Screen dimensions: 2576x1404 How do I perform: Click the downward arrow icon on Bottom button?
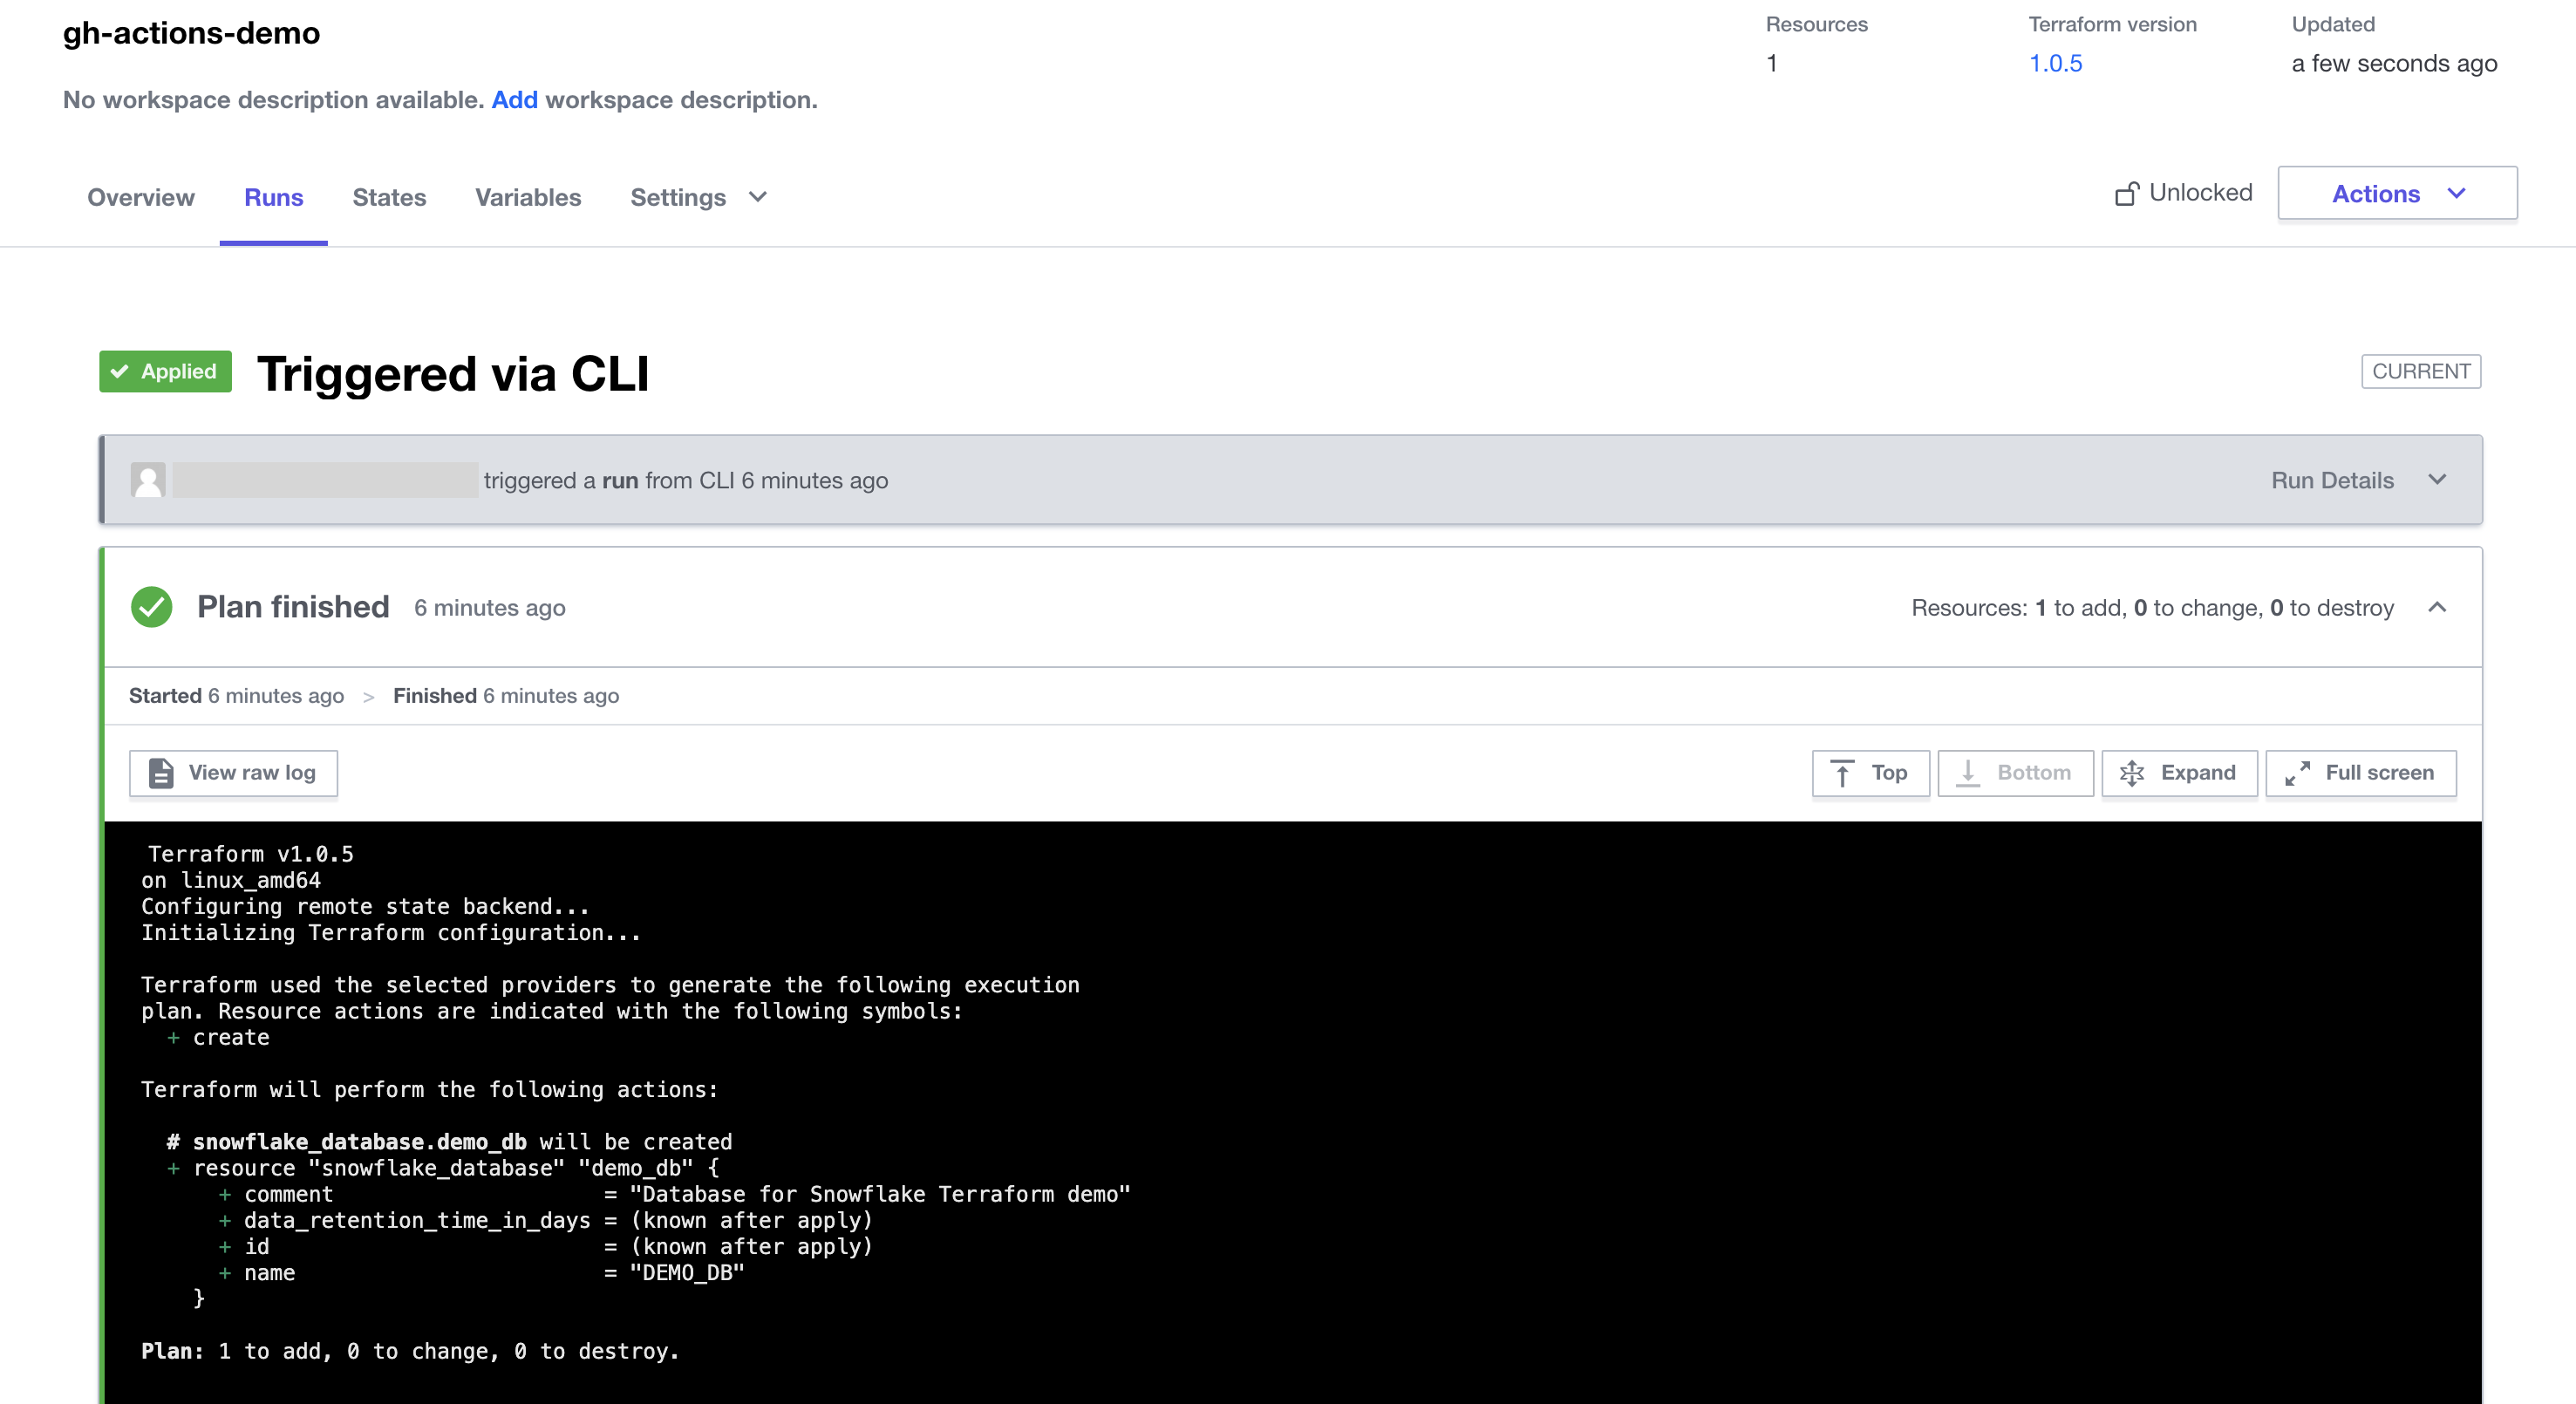pyautogui.click(x=1967, y=773)
